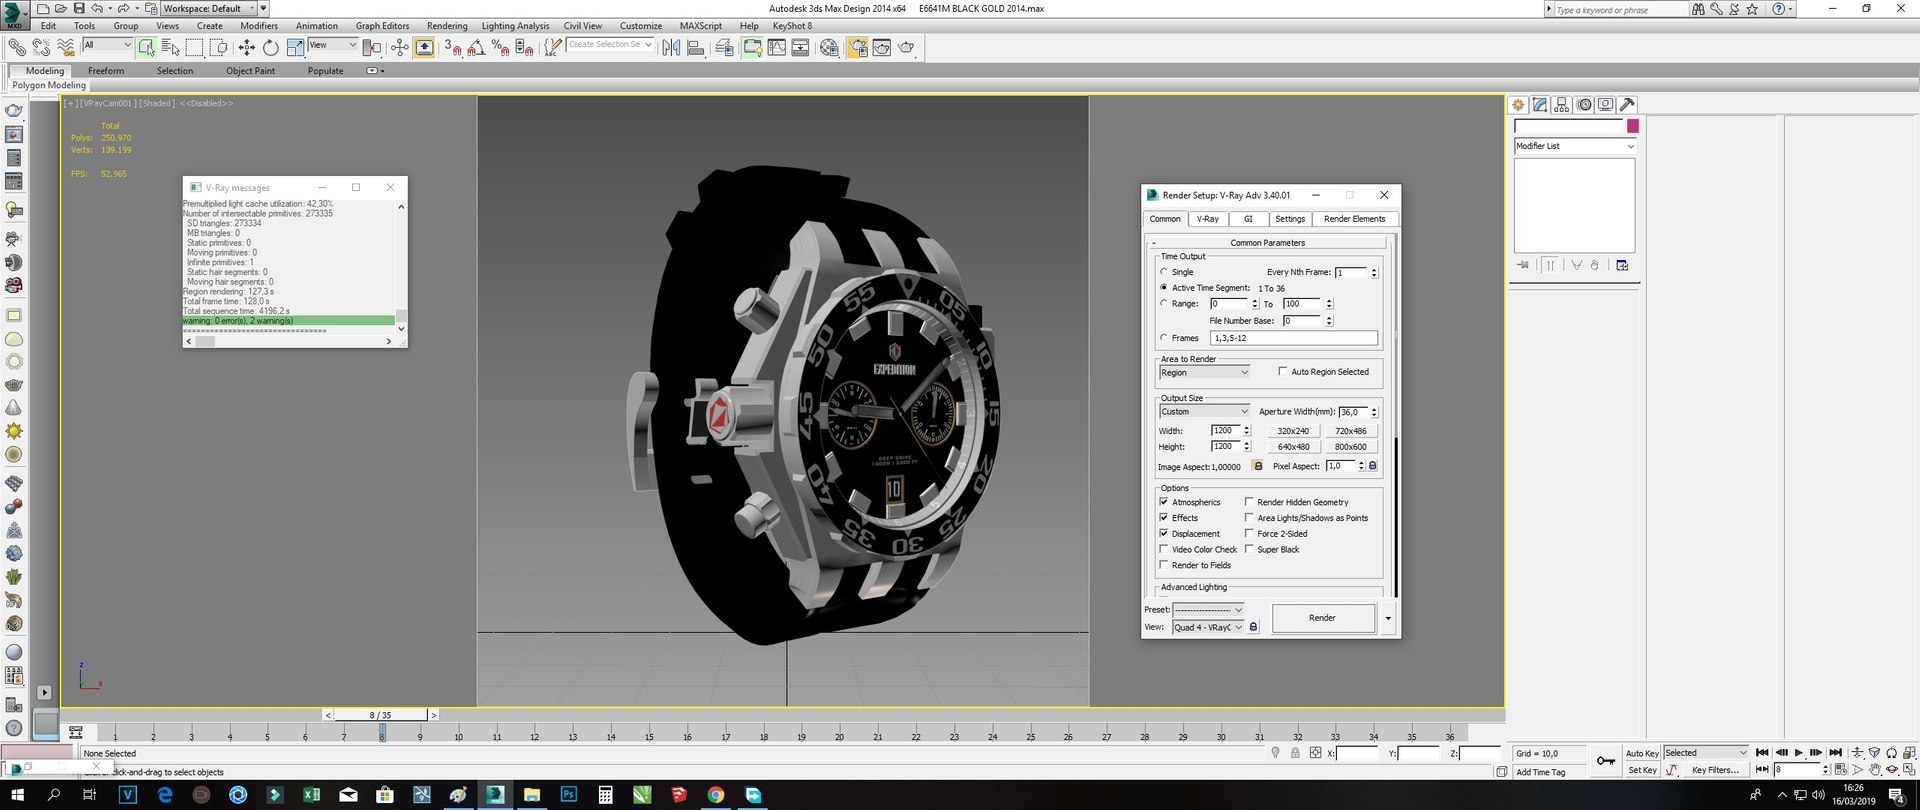The height and width of the screenshot is (810, 1920).
Task: Open the Rendered Frame Window icon
Action: point(881,47)
